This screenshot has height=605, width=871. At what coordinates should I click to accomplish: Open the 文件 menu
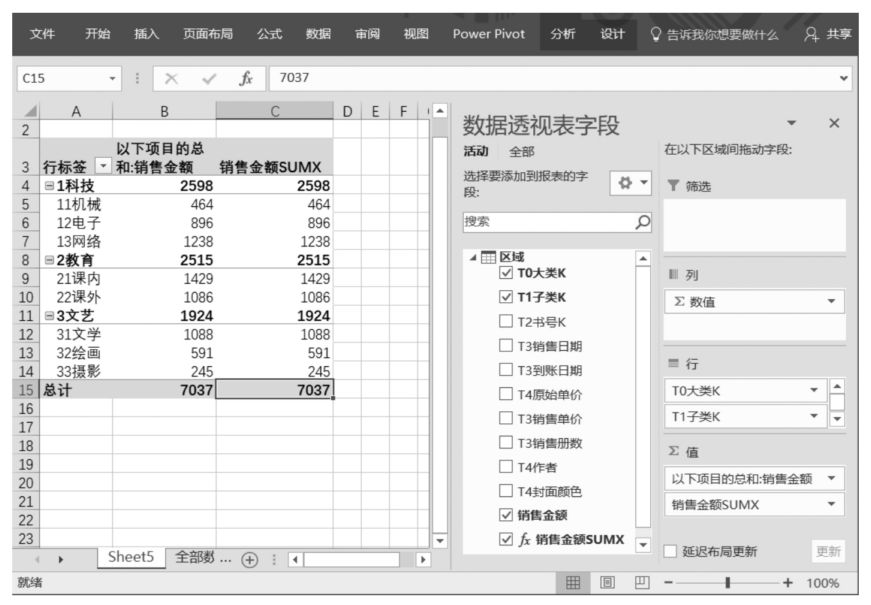click(x=42, y=34)
